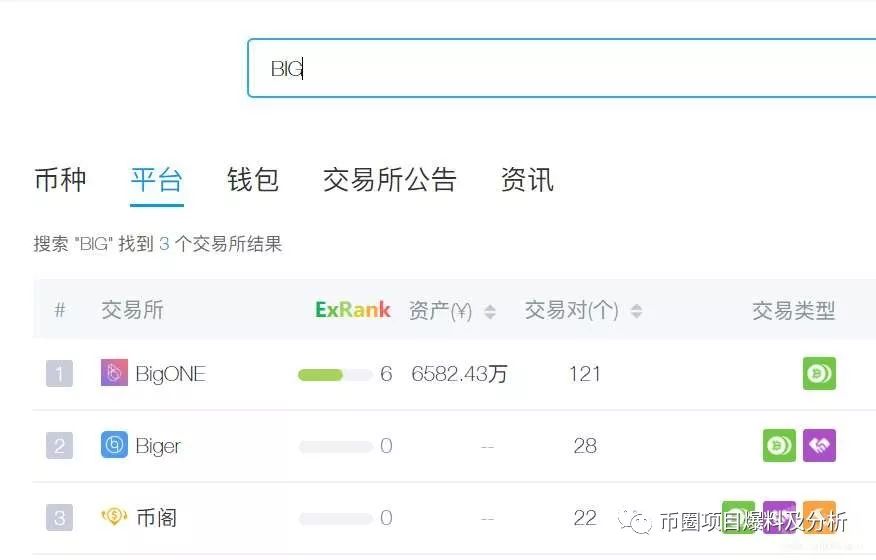Click the 币阁 ExRank progress bar
The height and width of the screenshot is (560, 876).
tap(335, 519)
